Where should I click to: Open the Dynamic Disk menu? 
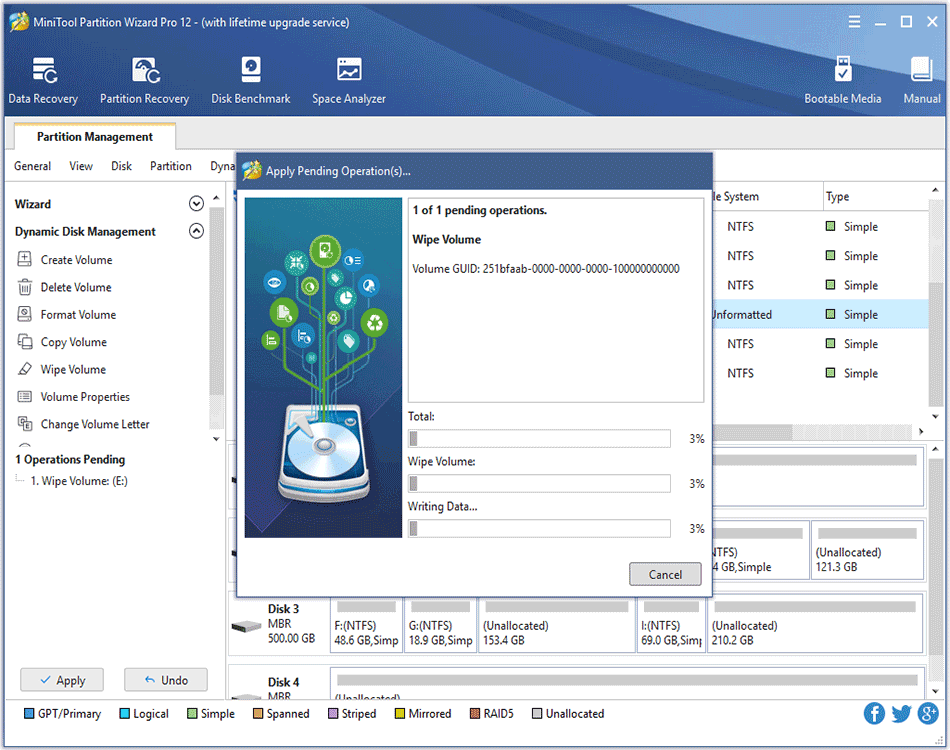tap(222, 166)
